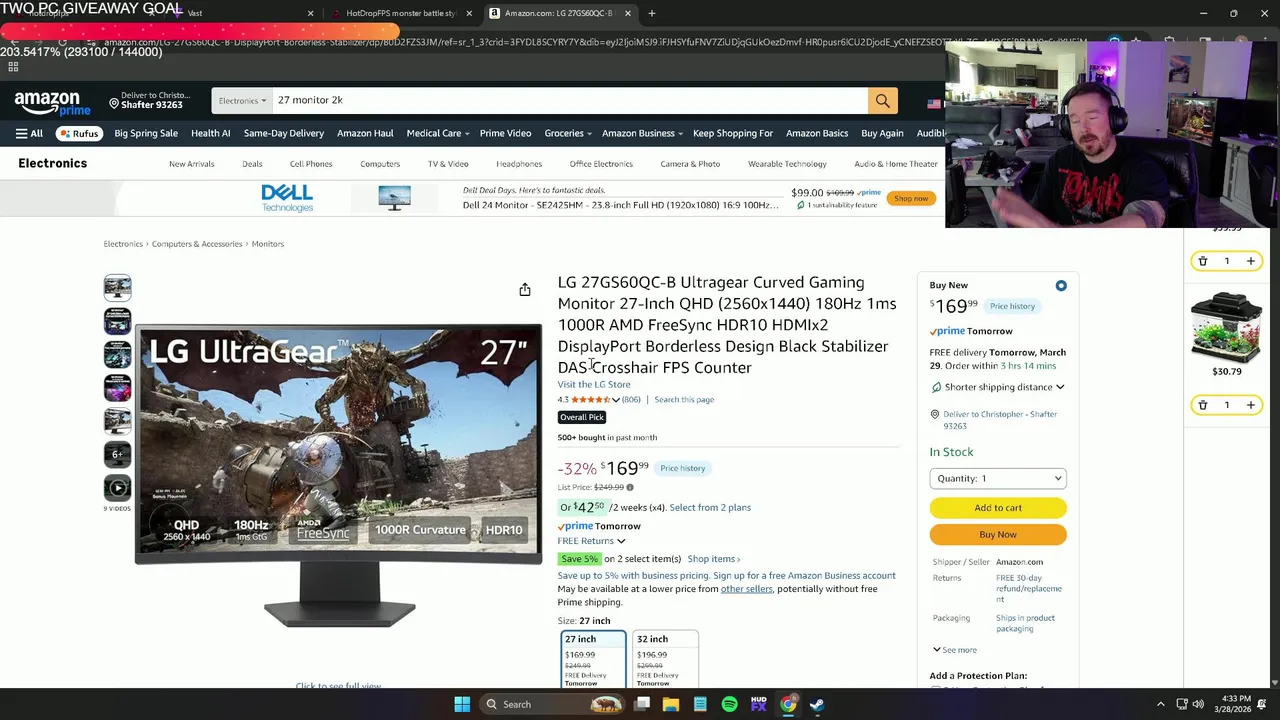
Task: Select the 27 inch size option
Action: 594,660
